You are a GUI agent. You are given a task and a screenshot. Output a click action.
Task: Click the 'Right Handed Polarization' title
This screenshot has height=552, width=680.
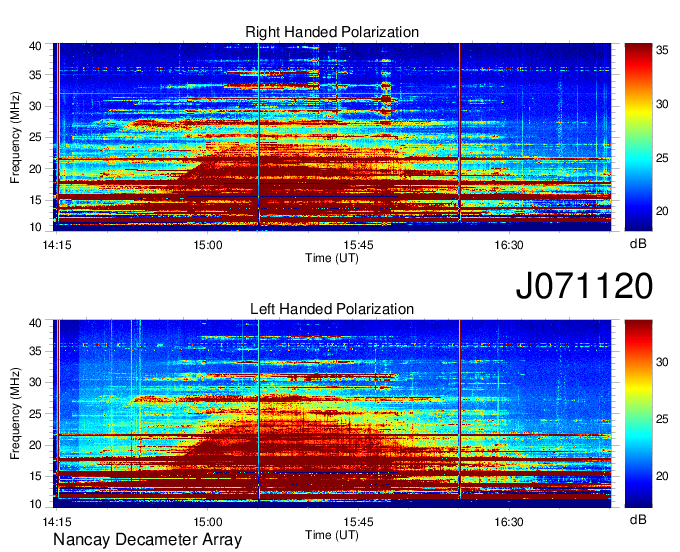(332, 32)
